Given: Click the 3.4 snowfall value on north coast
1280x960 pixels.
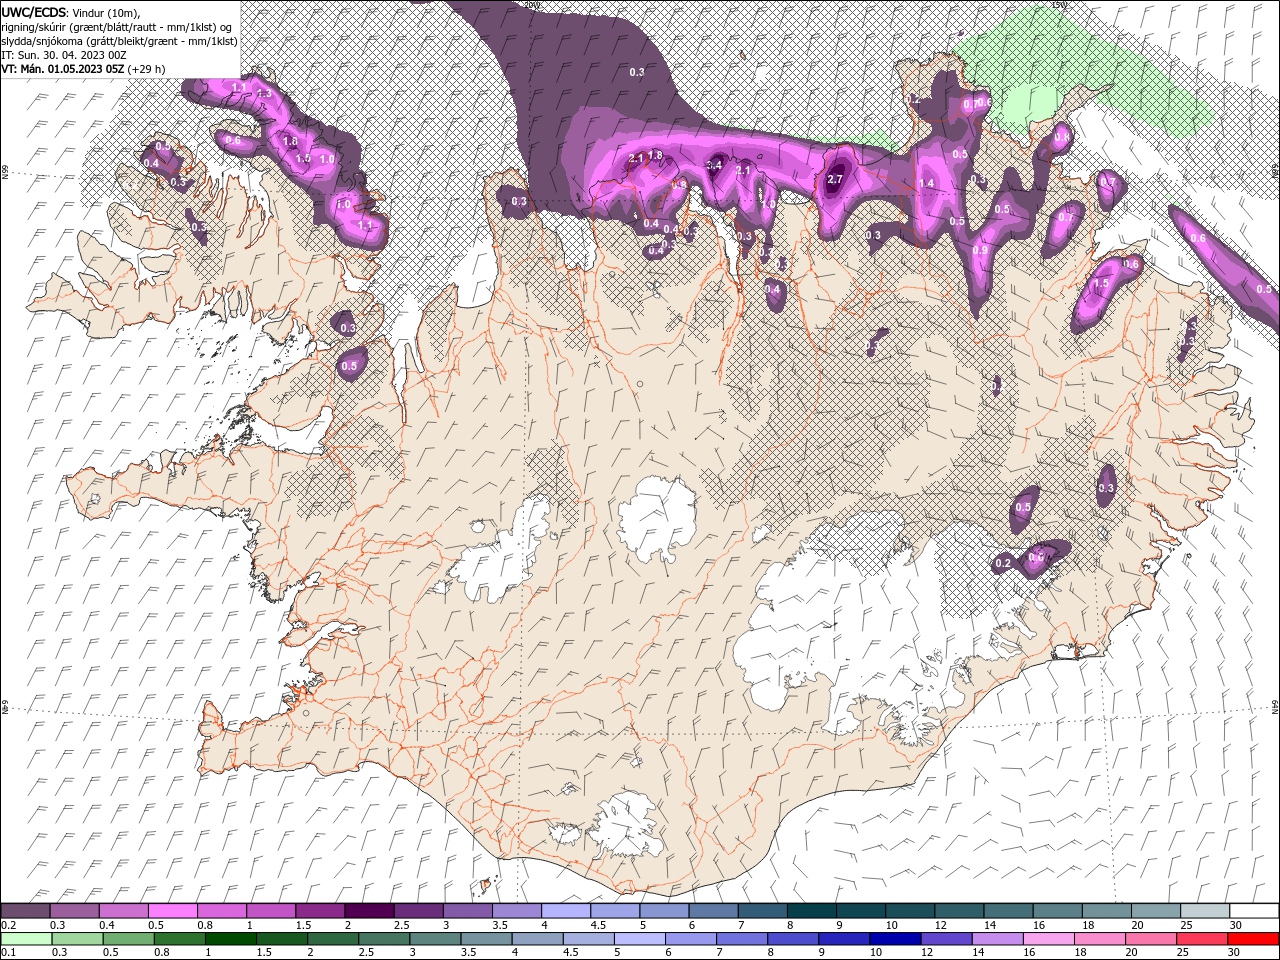Looking at the screenshot, I should (x=714, y=165).
